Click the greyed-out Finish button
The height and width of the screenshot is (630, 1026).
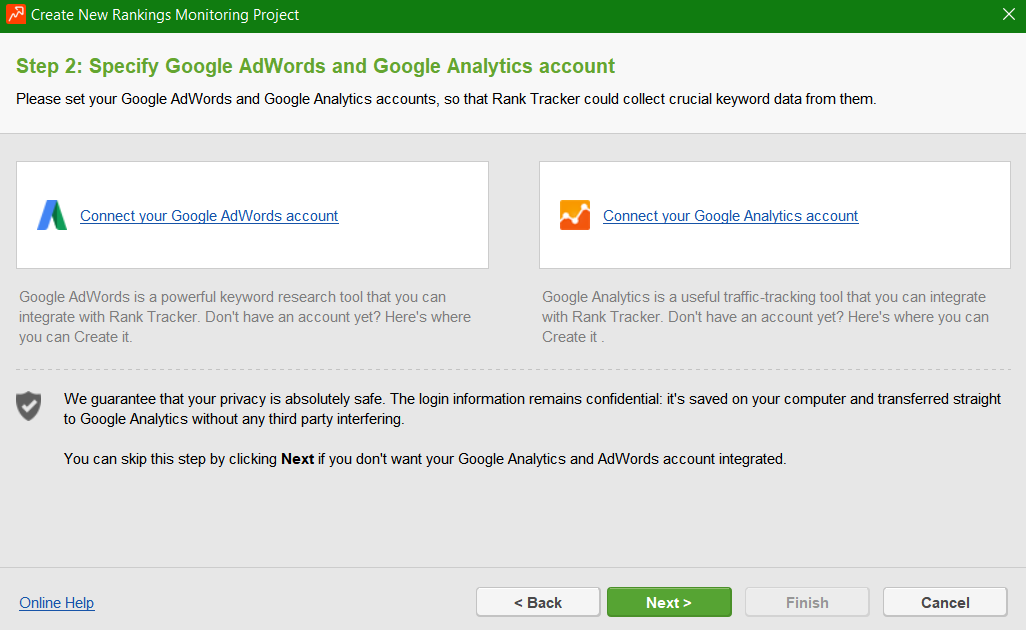(x=807, y=602)
